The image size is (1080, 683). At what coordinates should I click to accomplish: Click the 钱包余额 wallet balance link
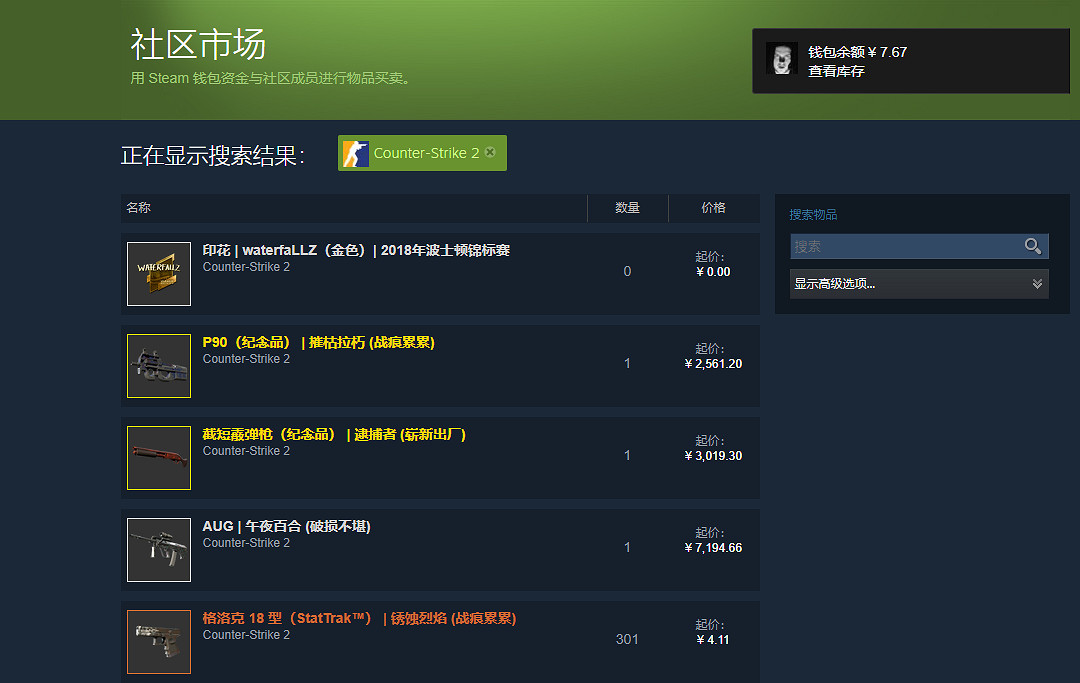tap(857, 52)
